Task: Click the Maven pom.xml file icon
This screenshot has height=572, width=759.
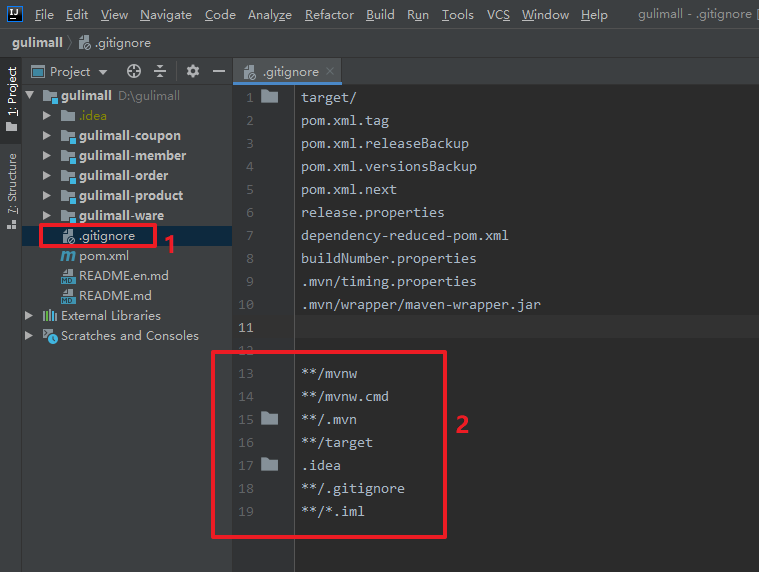Action: (68, 256)
